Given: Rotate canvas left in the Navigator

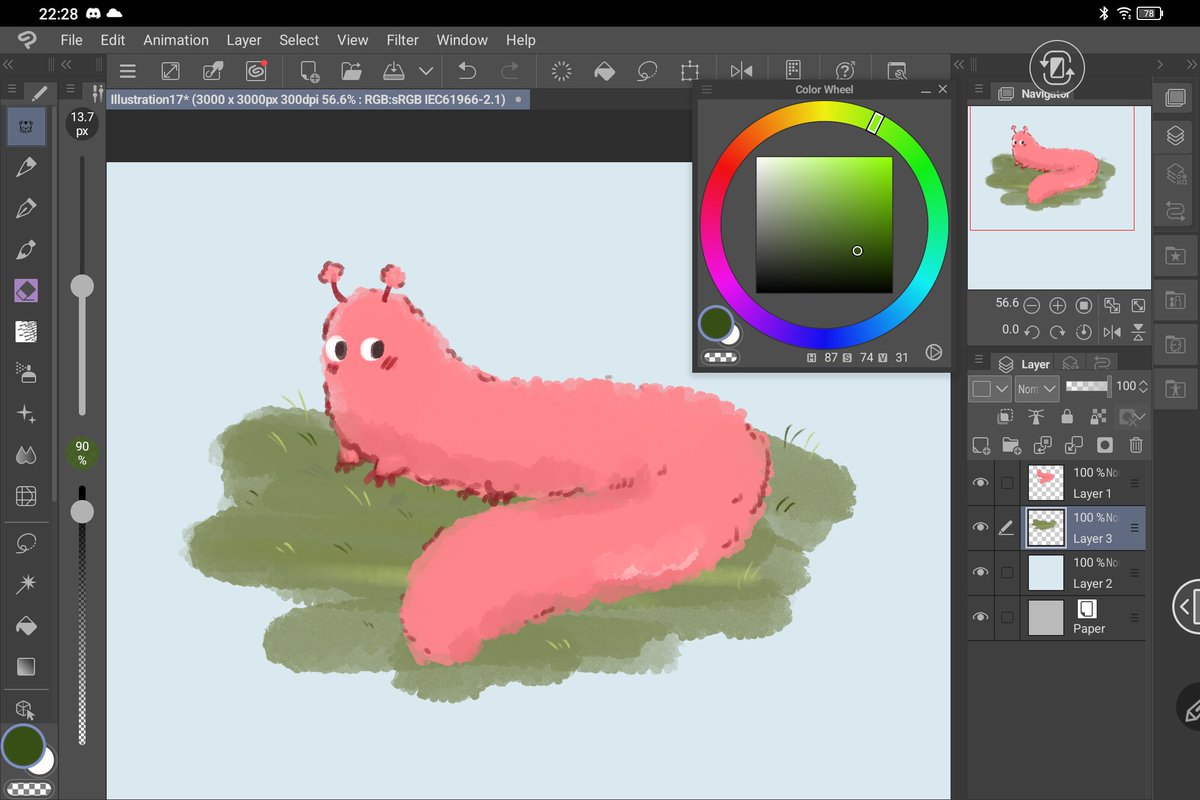Looking at the screenshot, I should (x=1031, y=331).
